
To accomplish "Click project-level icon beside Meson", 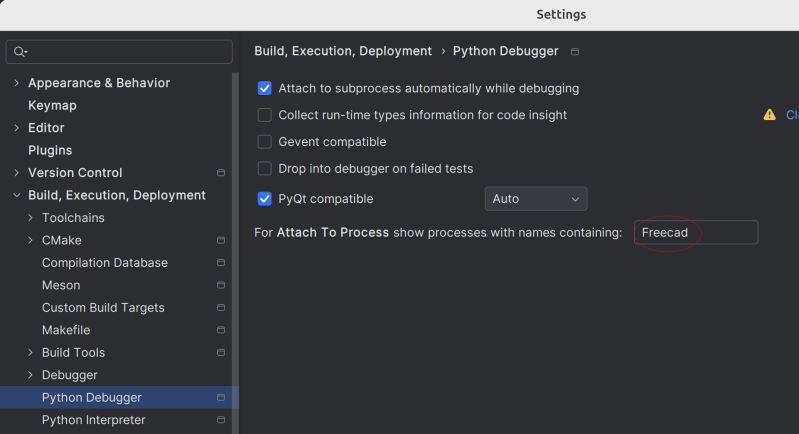I will 221,286.
